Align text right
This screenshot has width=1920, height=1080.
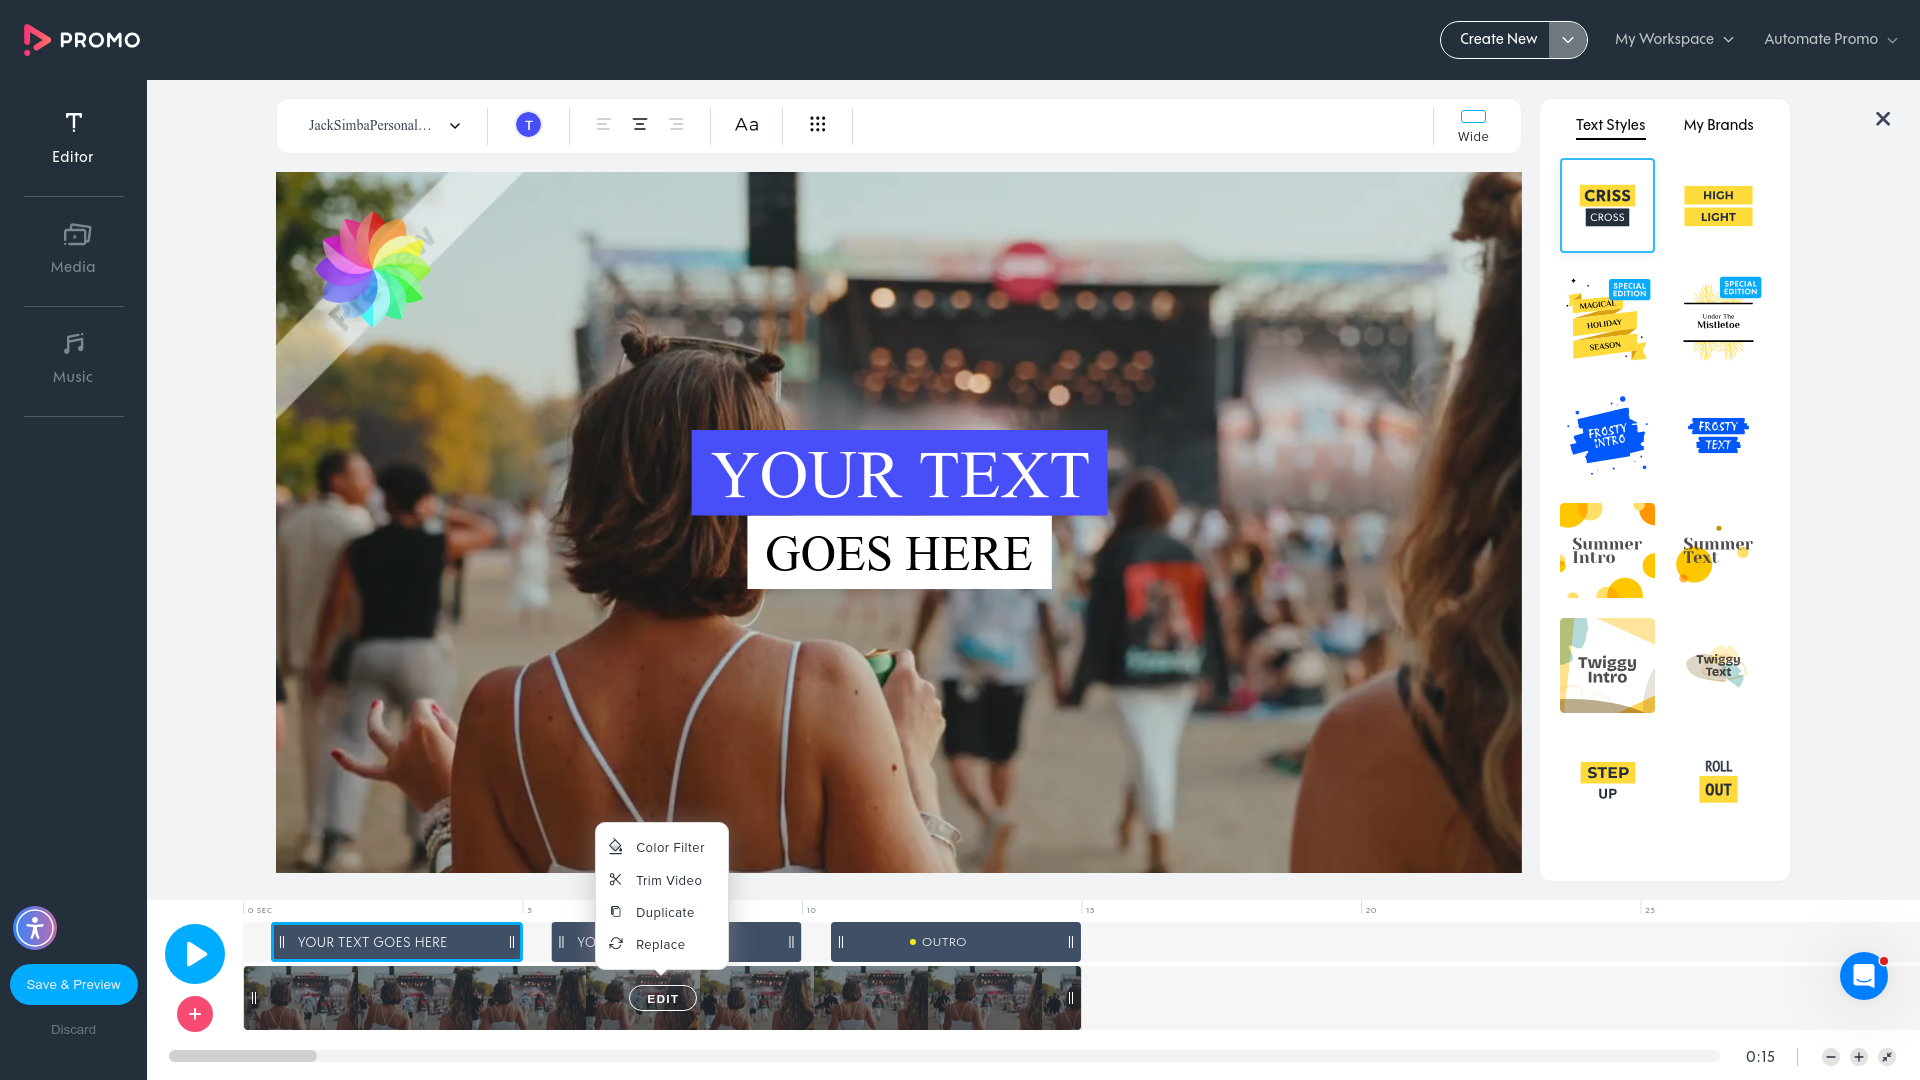click(676, 125)
